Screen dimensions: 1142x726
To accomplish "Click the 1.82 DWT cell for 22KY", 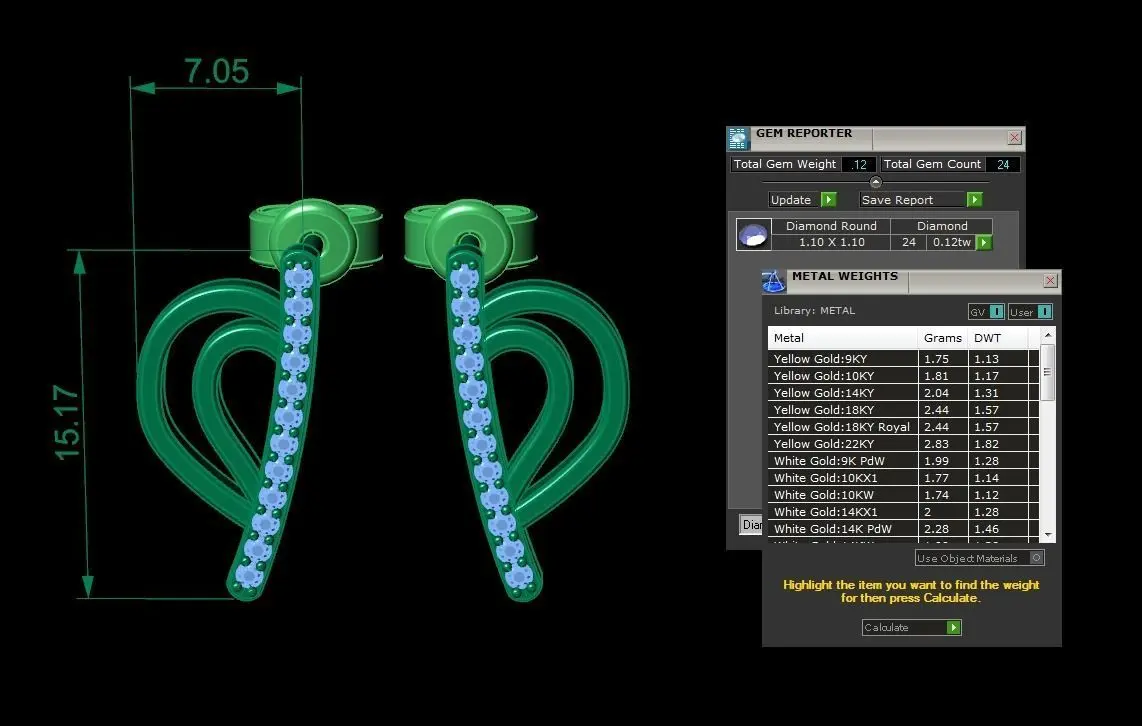I will click(998, 444).
